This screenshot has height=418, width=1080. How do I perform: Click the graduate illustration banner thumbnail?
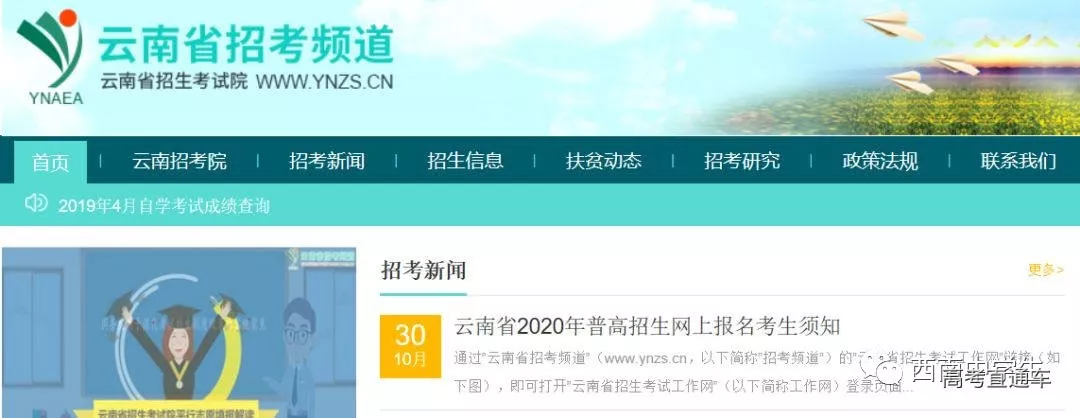(x=179, y=333)
